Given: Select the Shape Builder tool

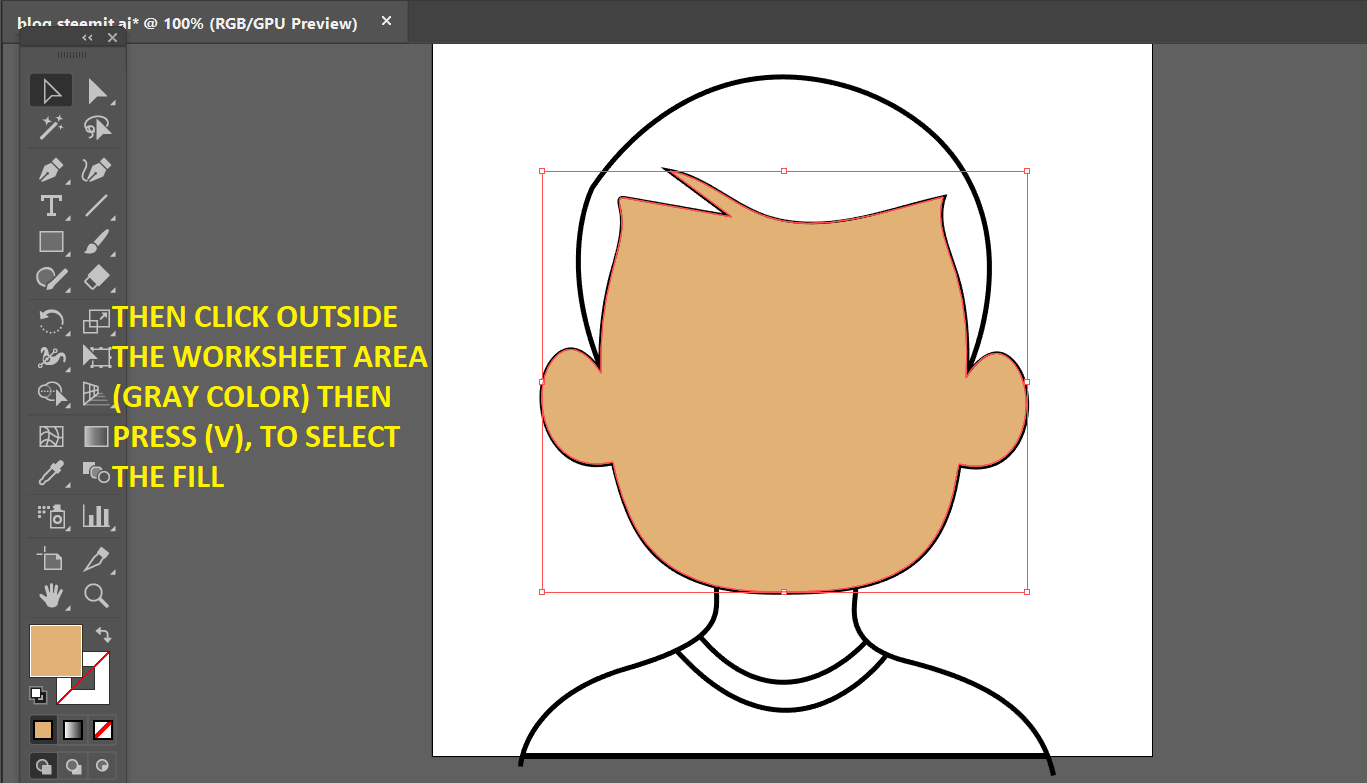Looking at the screenshot, I should pyautogui.click(x=51, y=394).
